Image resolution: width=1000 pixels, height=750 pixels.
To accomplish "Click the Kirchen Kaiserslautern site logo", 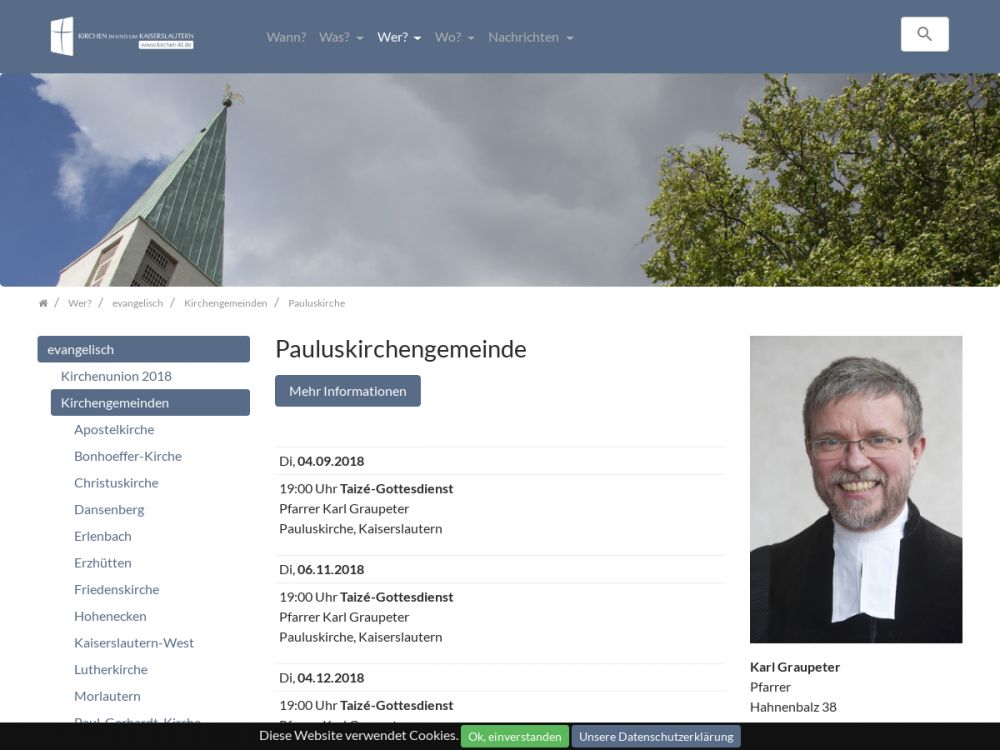I will 122,37.
